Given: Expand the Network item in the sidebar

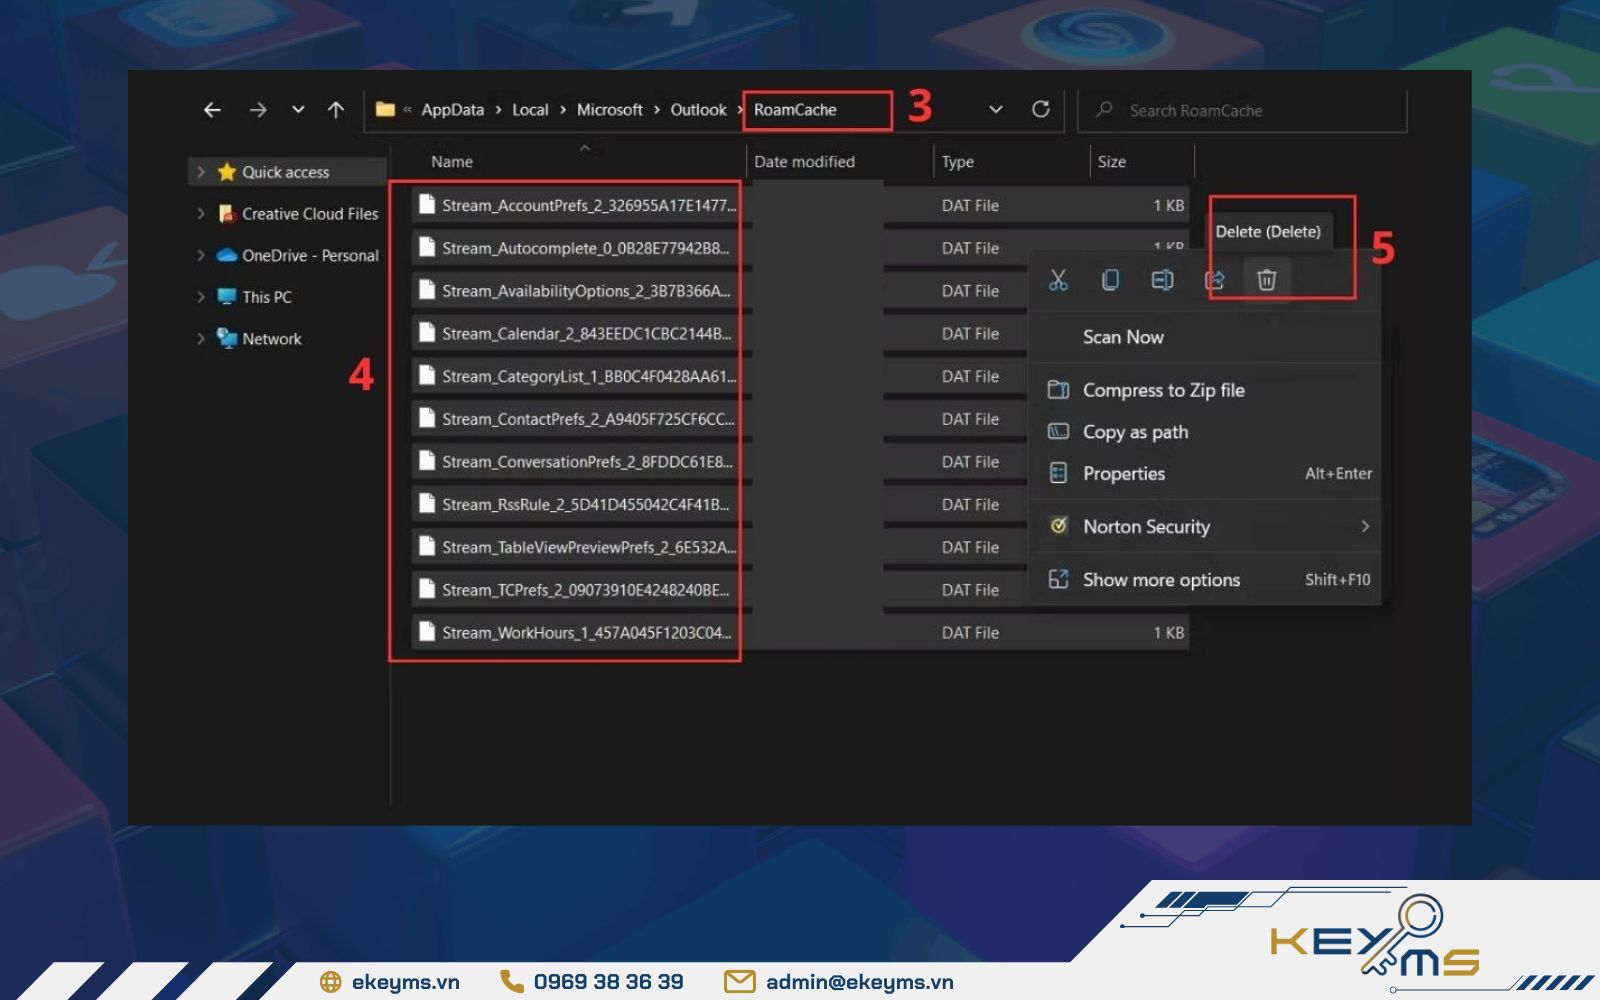Looking at the screenshot, I should click(x=199, y=338).
